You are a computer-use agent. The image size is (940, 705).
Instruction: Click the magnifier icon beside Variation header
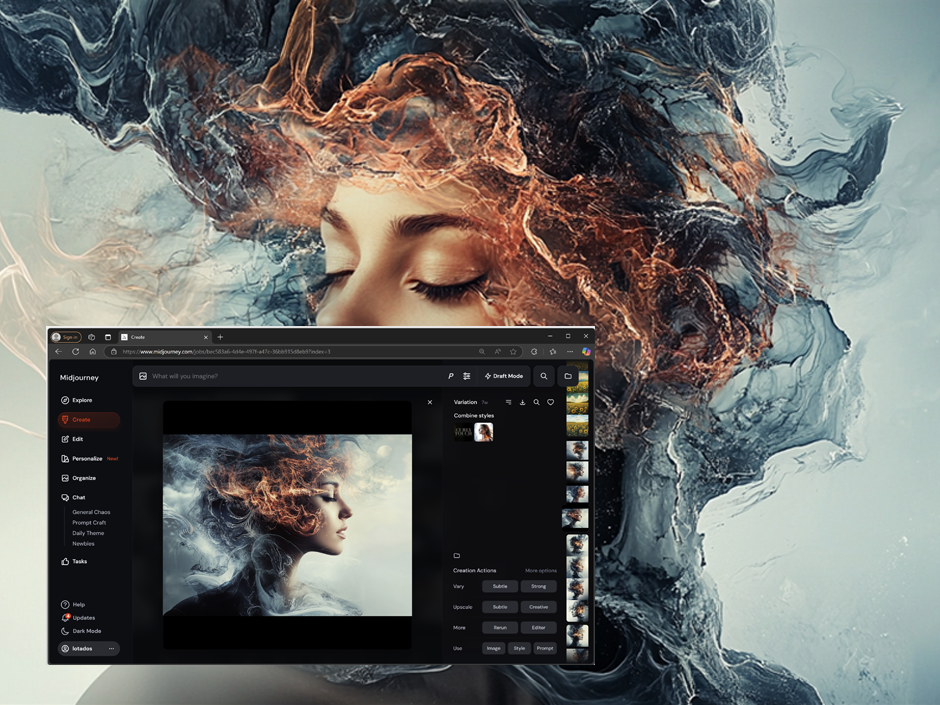536,402
